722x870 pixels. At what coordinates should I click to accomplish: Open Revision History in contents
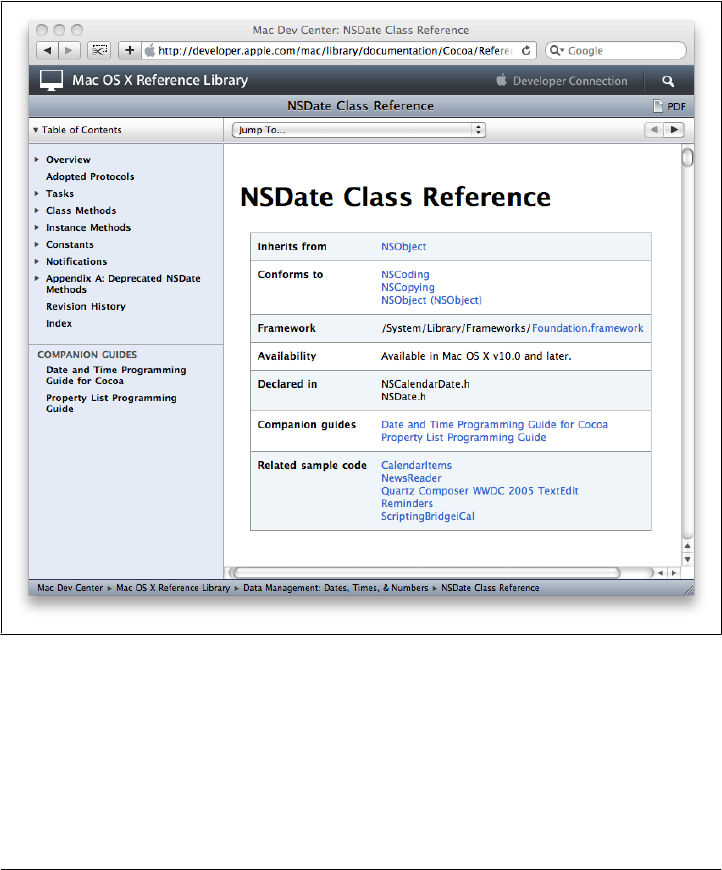[85, 306]
